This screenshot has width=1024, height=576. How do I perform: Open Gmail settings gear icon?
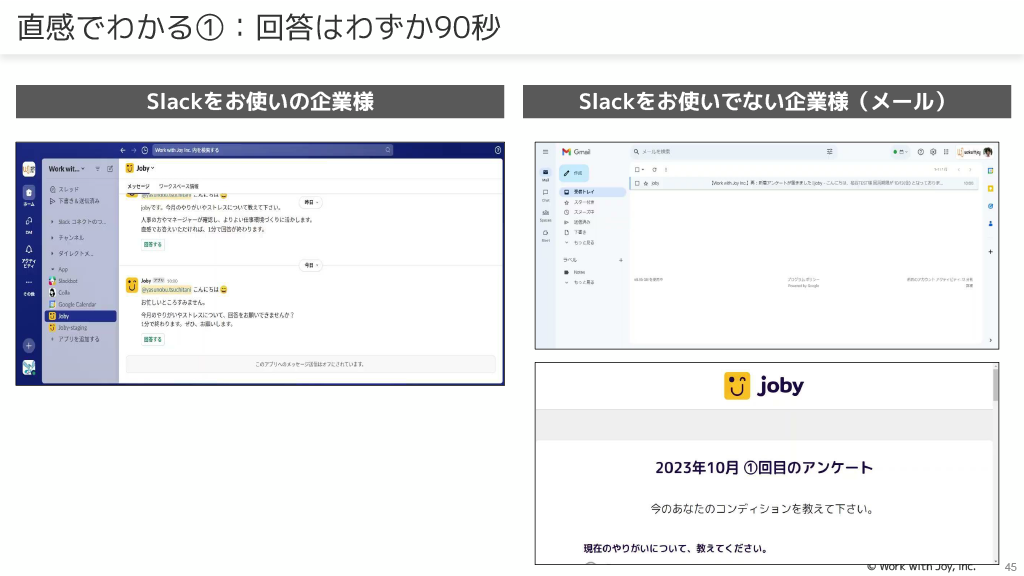point(932,152)
